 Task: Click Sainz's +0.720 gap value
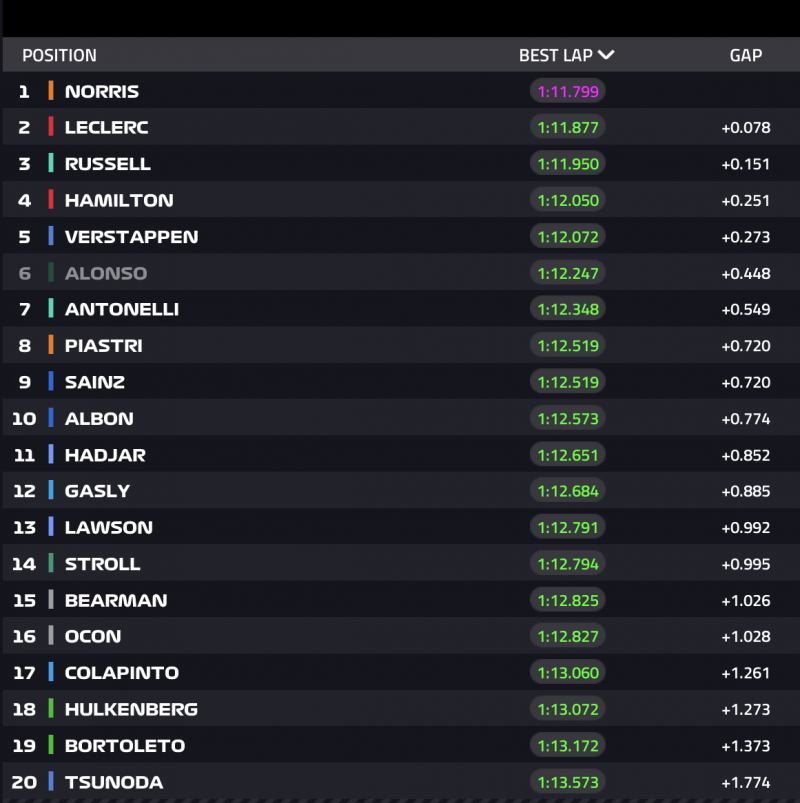(x=745, y=382)
